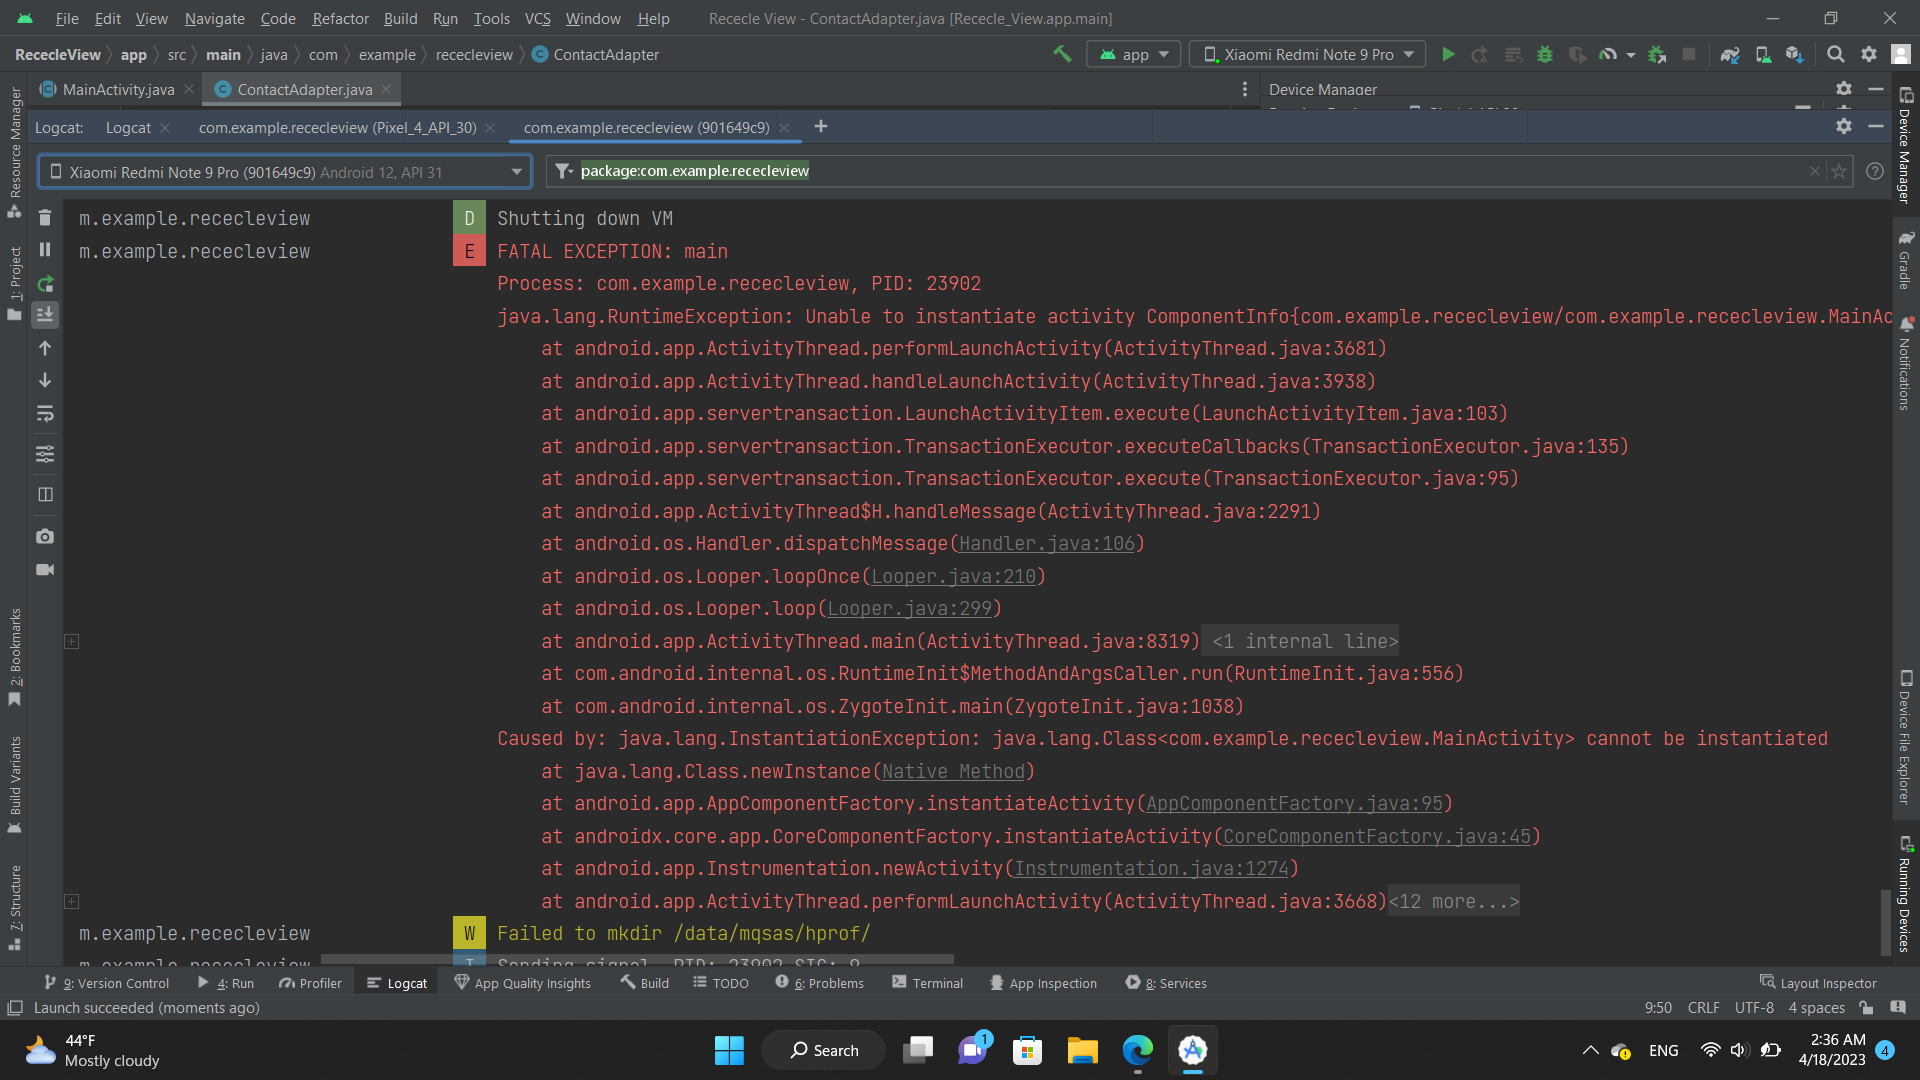Open the Xiaomi Redmi Note 9 Pro logcat device dropdown
The height and width of the screenshot is (1080, 1920).
285,172
